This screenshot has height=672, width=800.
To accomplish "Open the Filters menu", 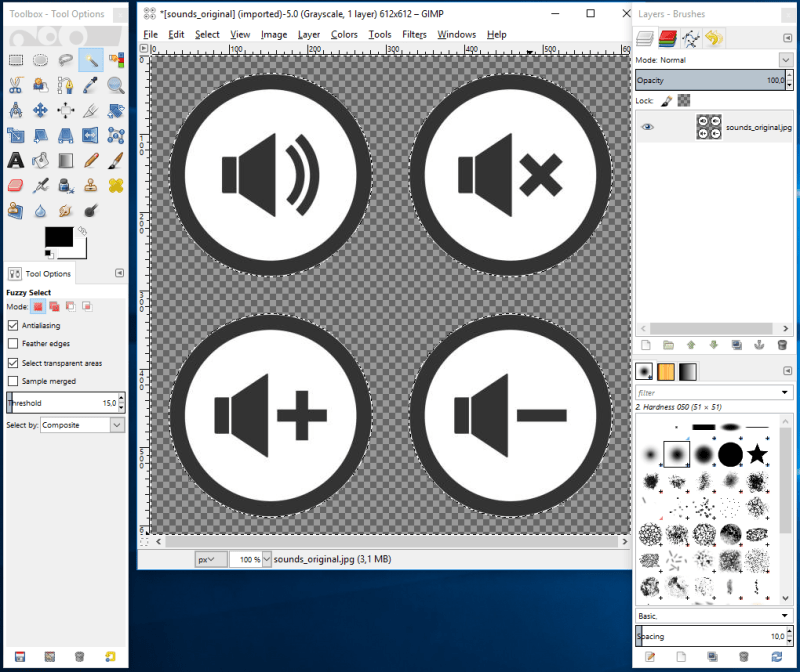I will (414, 34).
